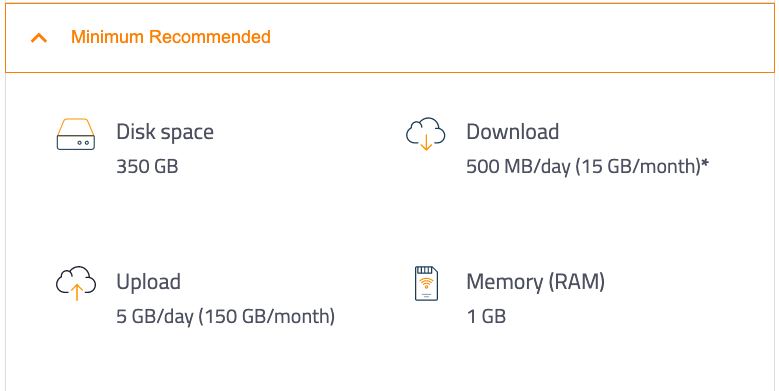Click the 150 GB/month text
This screenshot has width=779, height=391.
[x=266, y=316]
